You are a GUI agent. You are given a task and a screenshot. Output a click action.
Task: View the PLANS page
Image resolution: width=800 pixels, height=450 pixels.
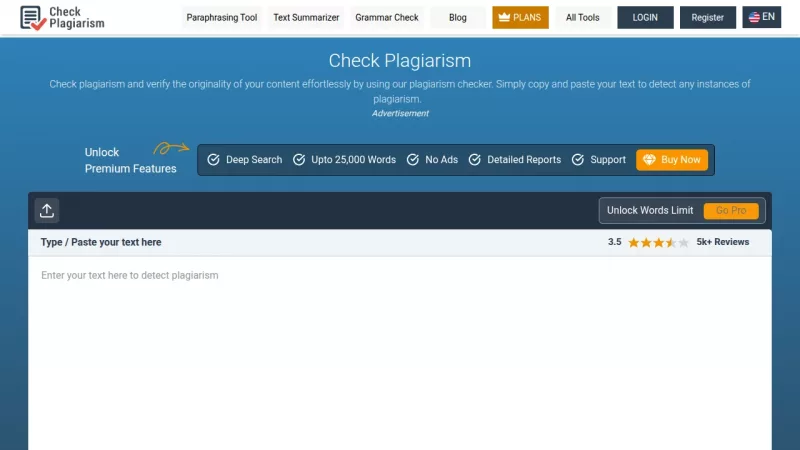[x=520, y=17]
